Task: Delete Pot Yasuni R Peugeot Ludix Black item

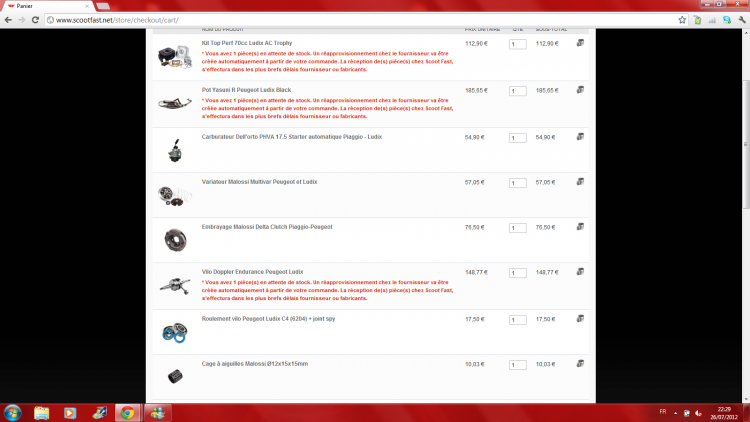Action: [580, 90]
